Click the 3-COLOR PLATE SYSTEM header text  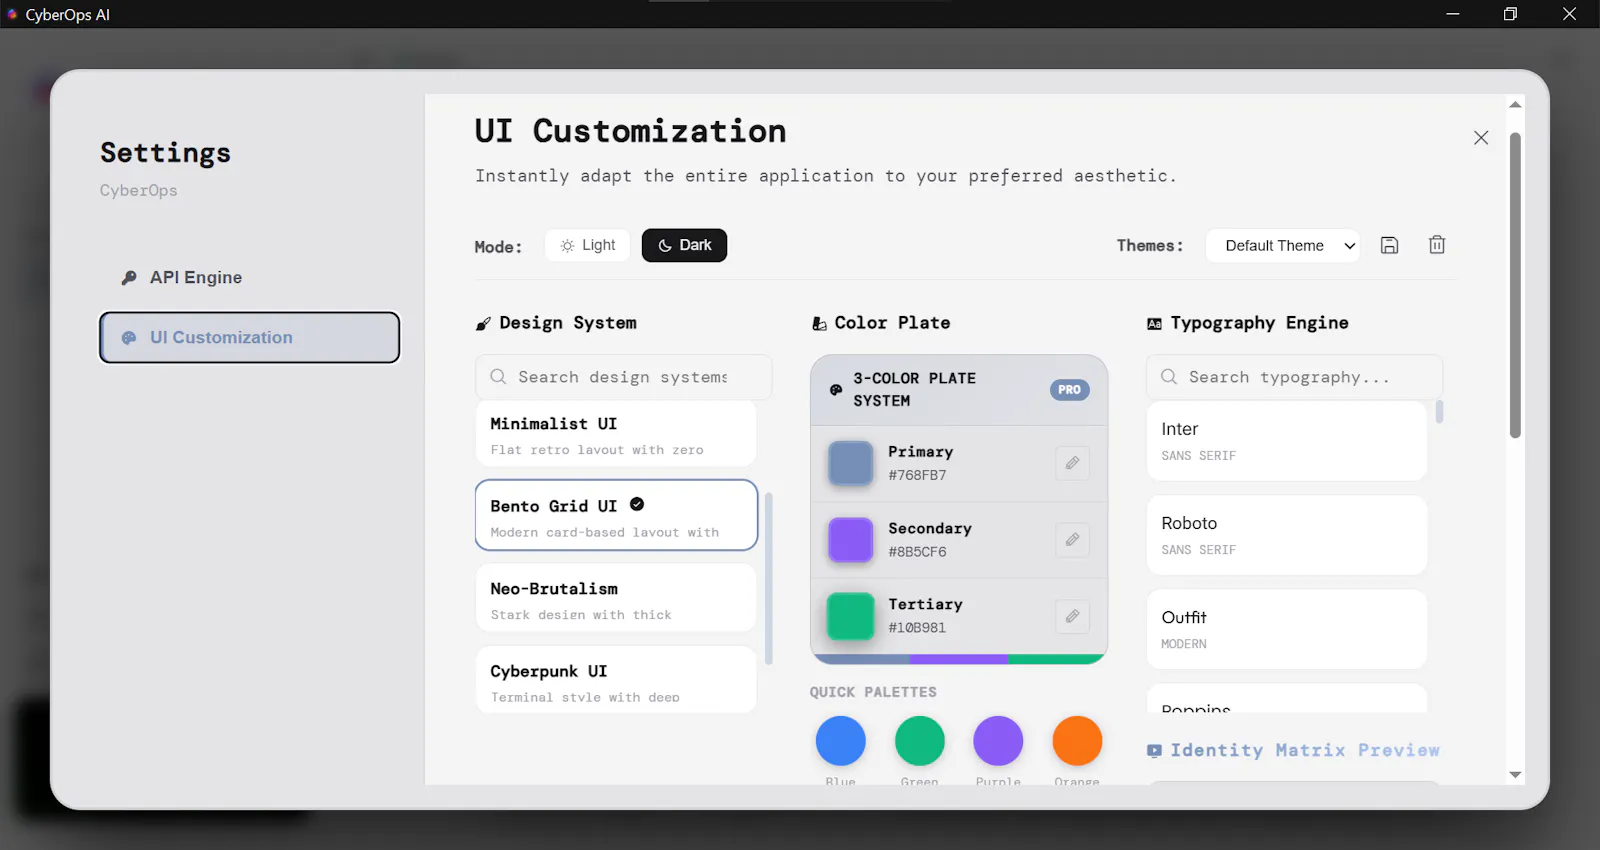point(914,390)
